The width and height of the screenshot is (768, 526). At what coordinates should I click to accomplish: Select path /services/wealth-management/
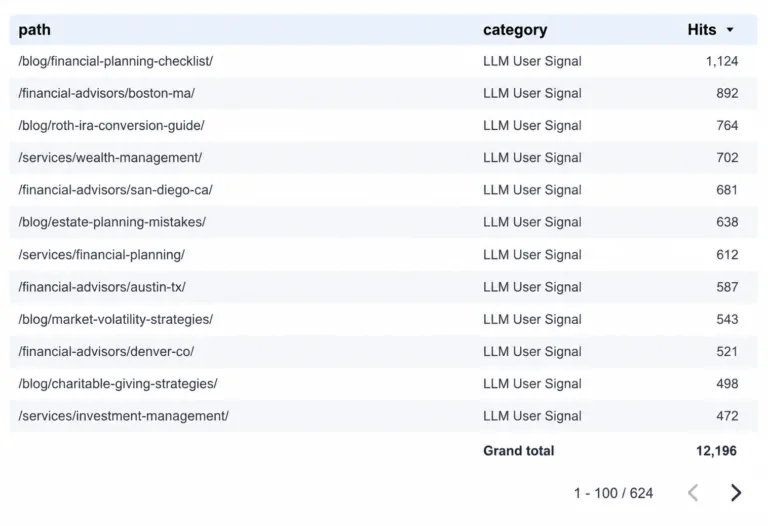pos(110,158)
